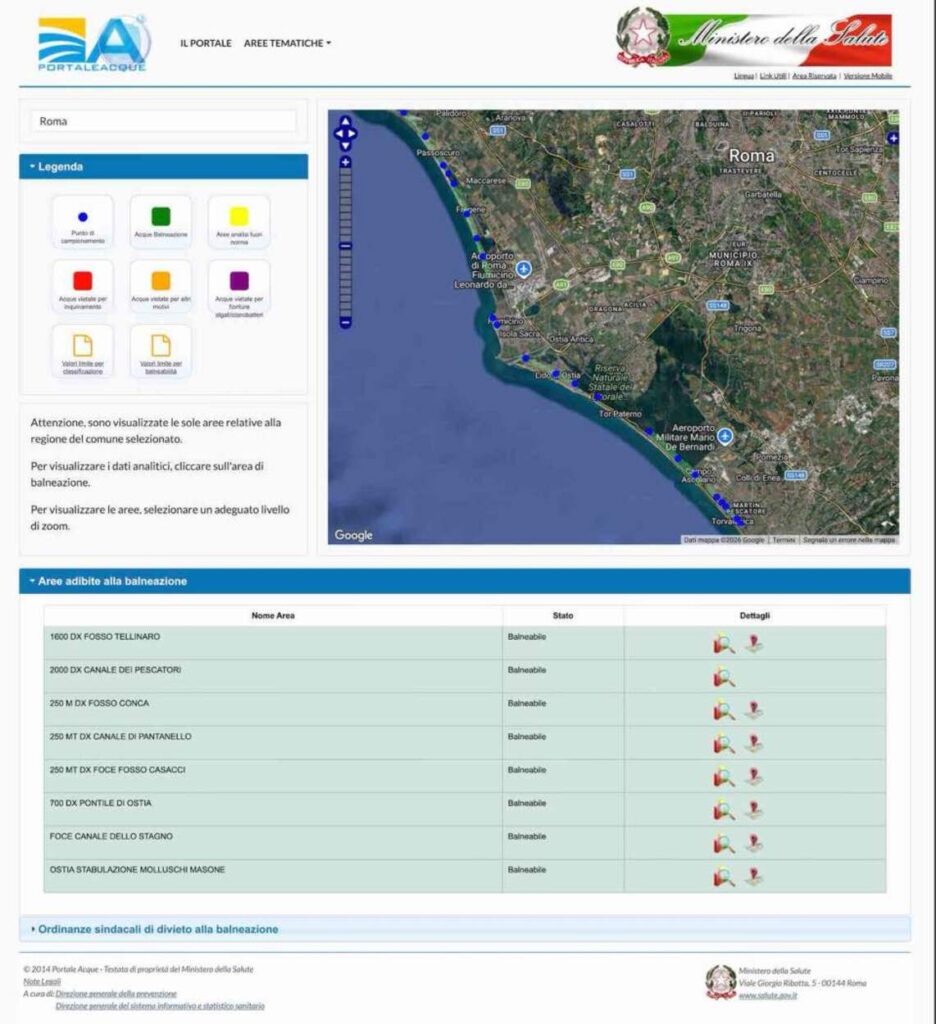The width and height of the screenshot is (936, 1024).
Task: Click the green Acque Balneazione swatch
Action: point(161,216)
